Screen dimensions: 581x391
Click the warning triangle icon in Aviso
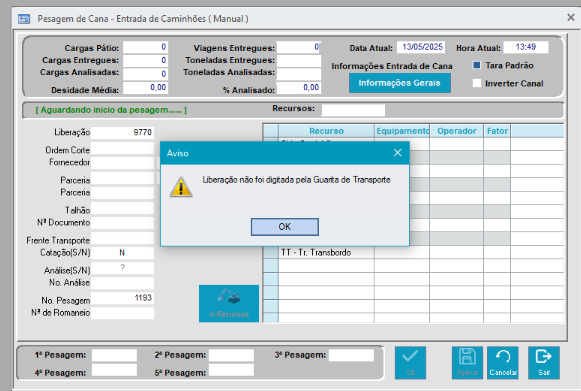point(181,187)
